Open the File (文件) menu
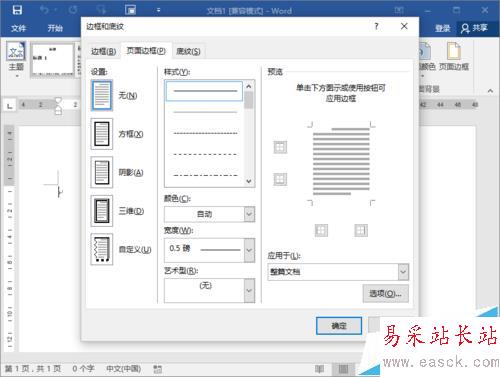The height and width of the screenshot is (377, 500). click(18, 28)
